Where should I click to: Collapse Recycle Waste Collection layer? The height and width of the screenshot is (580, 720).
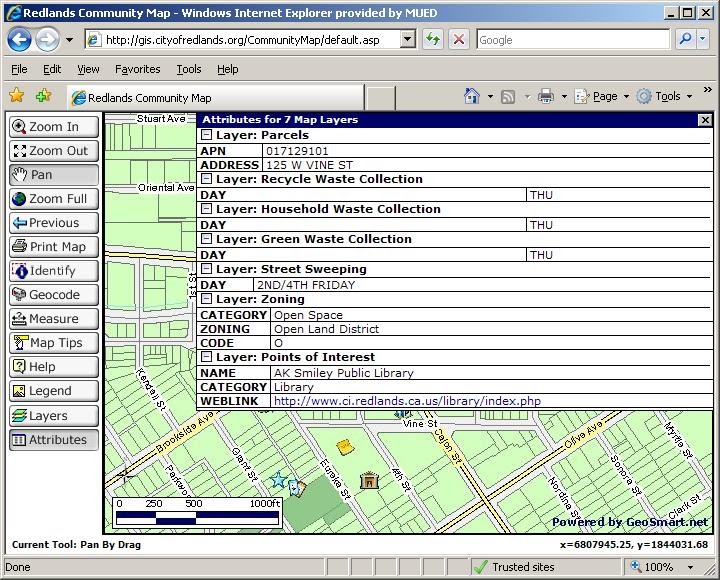coord(207,179)
